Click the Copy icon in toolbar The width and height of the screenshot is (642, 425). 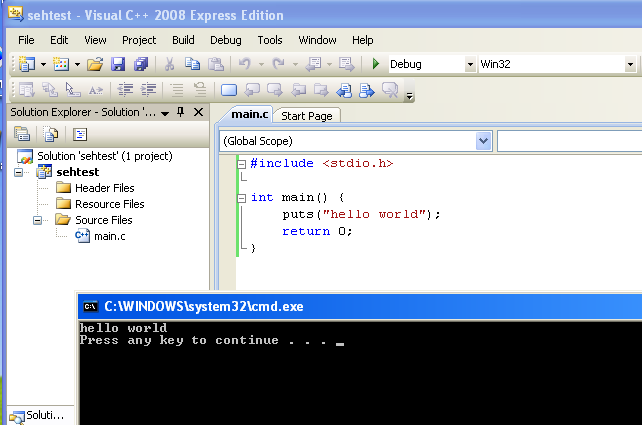pos(192,64)
